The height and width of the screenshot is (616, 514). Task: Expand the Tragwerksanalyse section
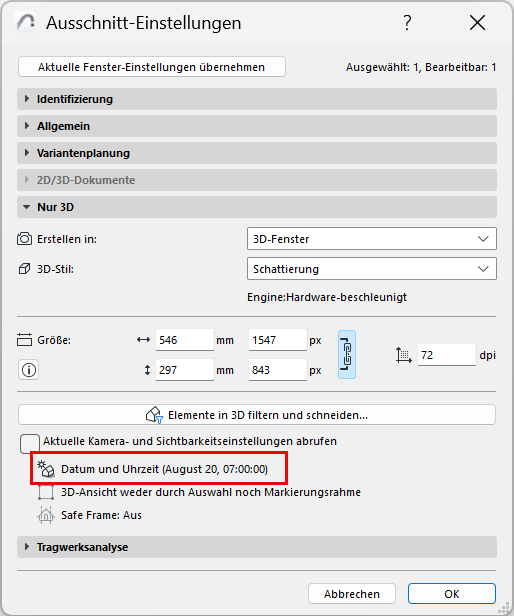tap(257, 547)
